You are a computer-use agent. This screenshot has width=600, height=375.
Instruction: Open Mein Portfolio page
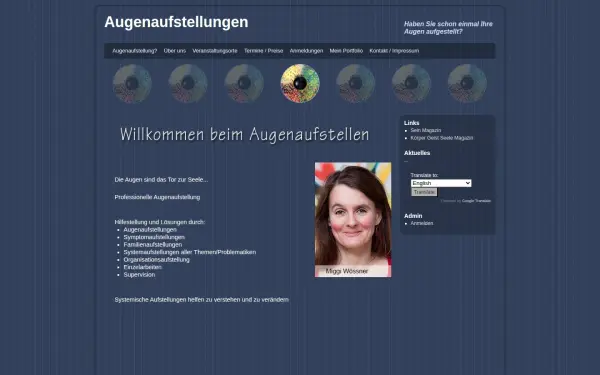(x=346, y=51)
